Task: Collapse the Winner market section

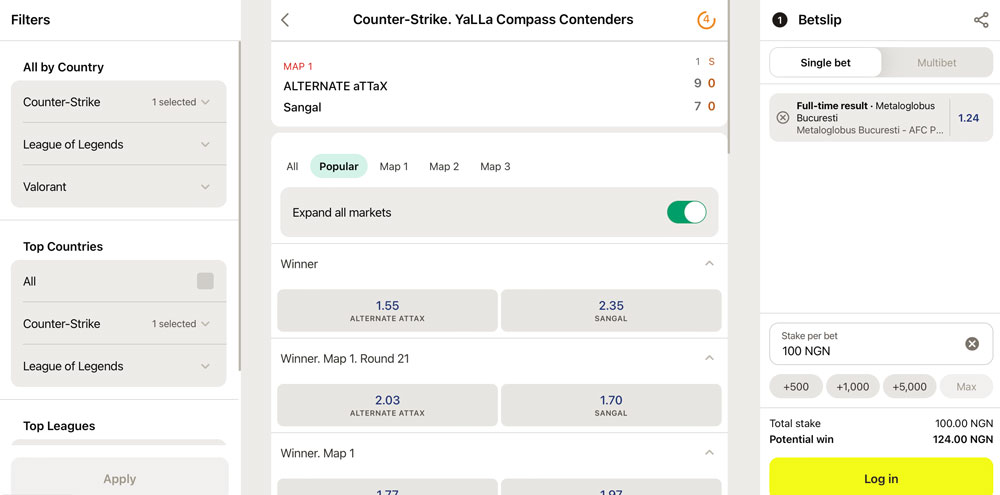Action: coord(709,263)
